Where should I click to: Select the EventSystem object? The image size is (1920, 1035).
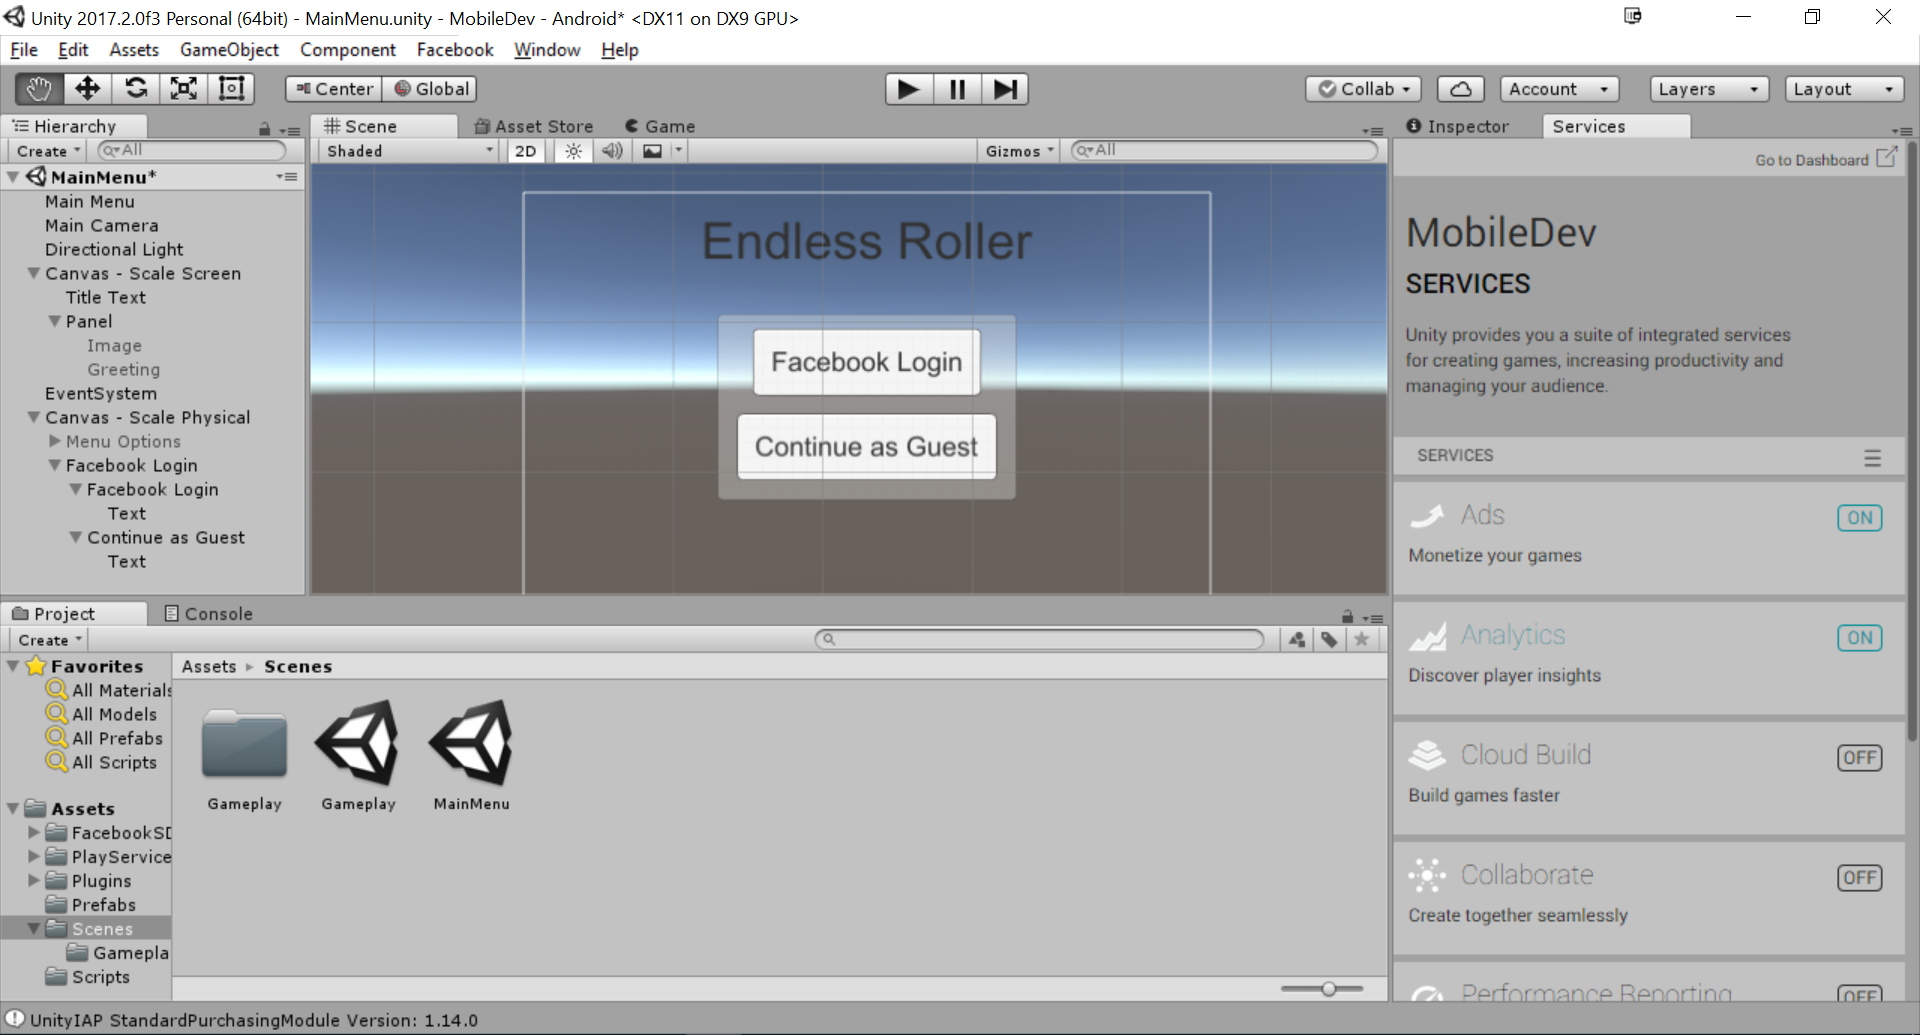(100, 393)
